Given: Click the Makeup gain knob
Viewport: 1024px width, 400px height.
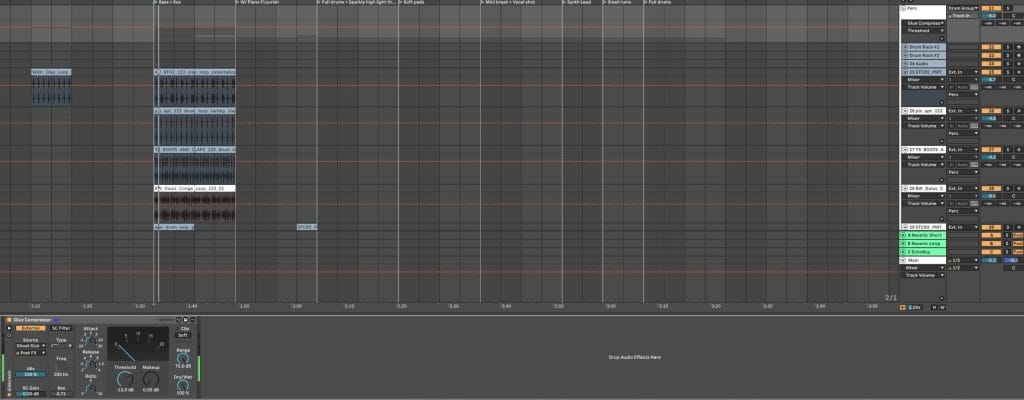Looking at the screenshot, I should [x=151, y=378].
